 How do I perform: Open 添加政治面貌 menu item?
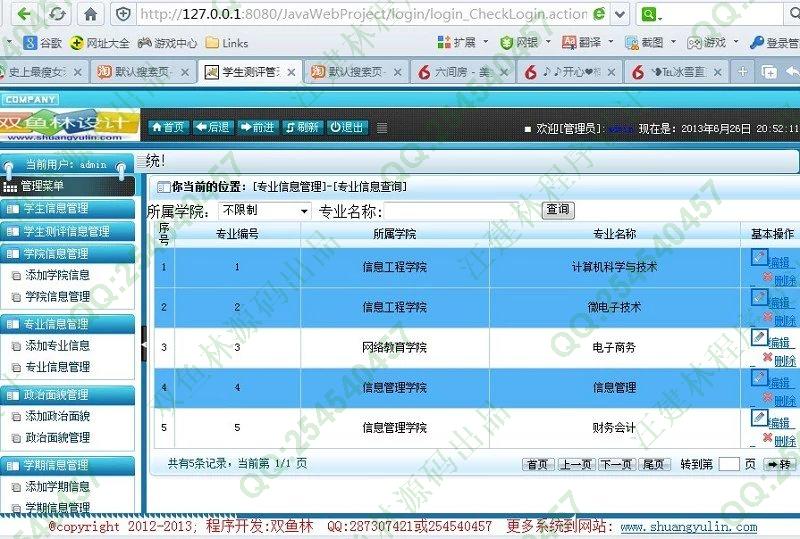(x=57, y=416)
